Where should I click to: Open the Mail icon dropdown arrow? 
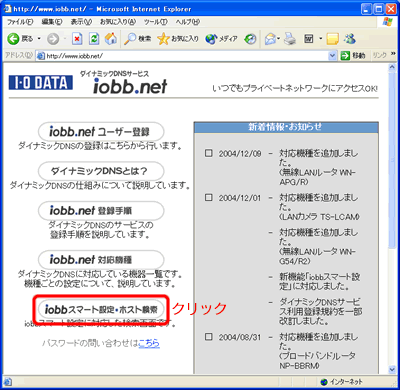click(278, 39)
